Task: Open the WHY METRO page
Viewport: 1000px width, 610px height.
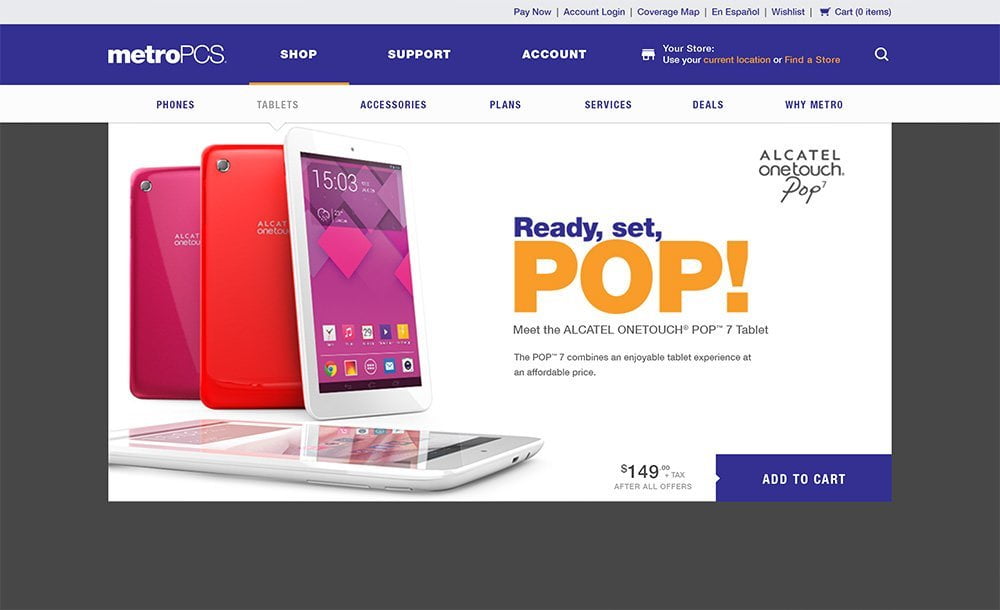Action: [x=814, y=105]
